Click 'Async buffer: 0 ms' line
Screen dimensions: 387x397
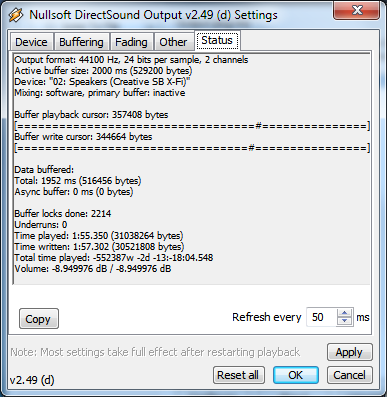point(74,192)
